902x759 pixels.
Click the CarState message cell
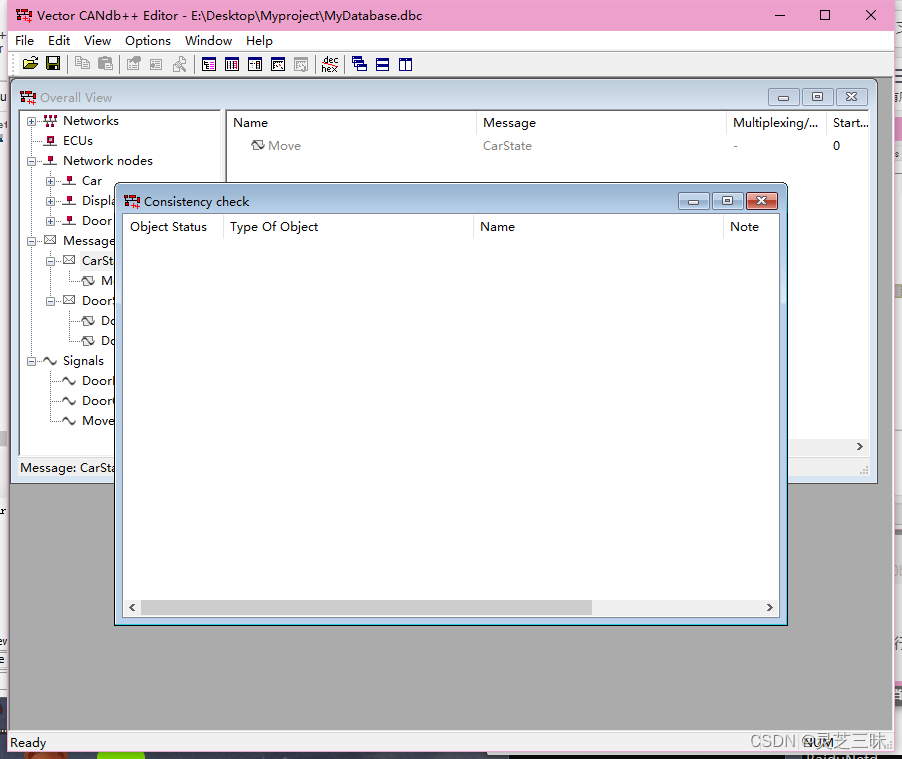[x=507, y=146]
